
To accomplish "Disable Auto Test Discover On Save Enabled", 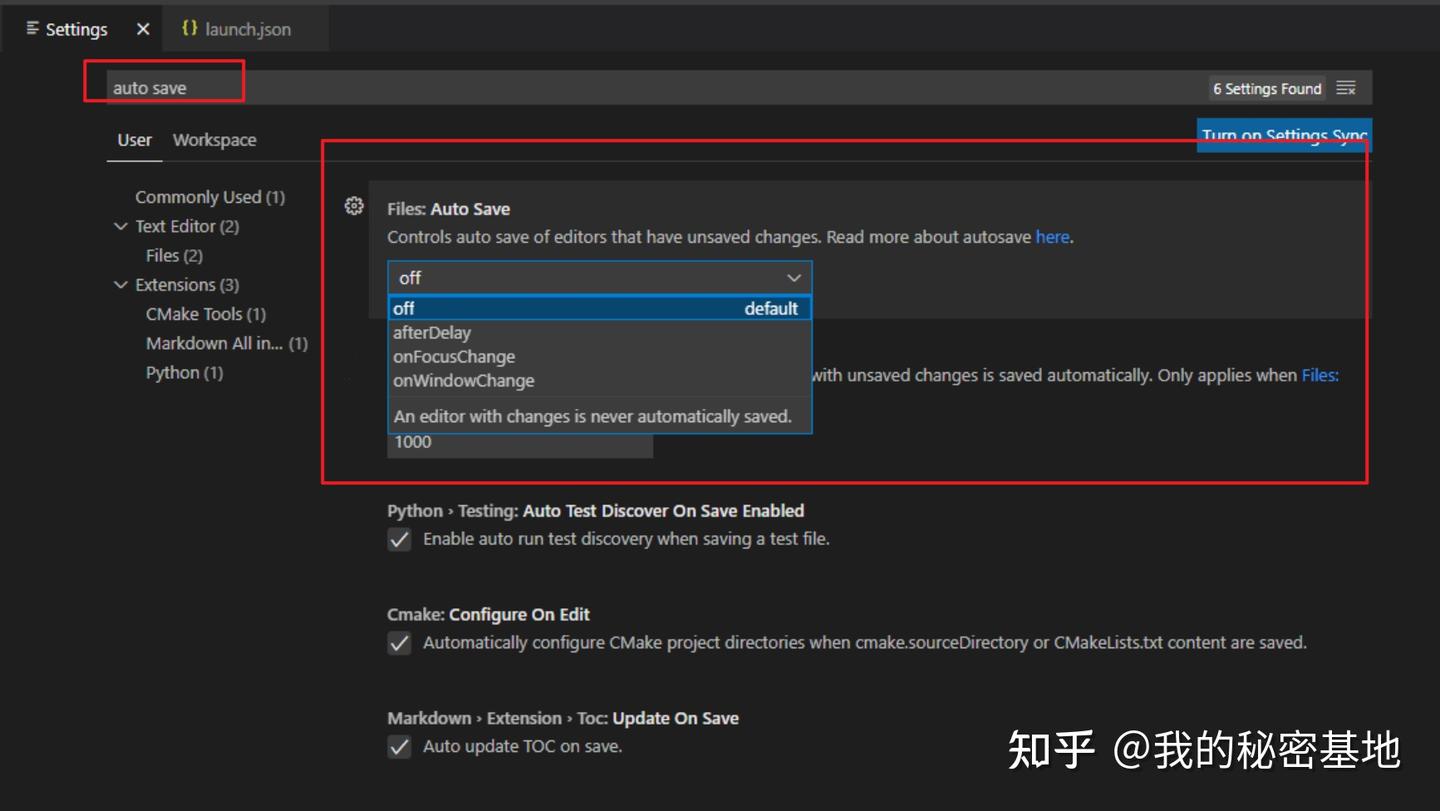I will pos(399,539).
